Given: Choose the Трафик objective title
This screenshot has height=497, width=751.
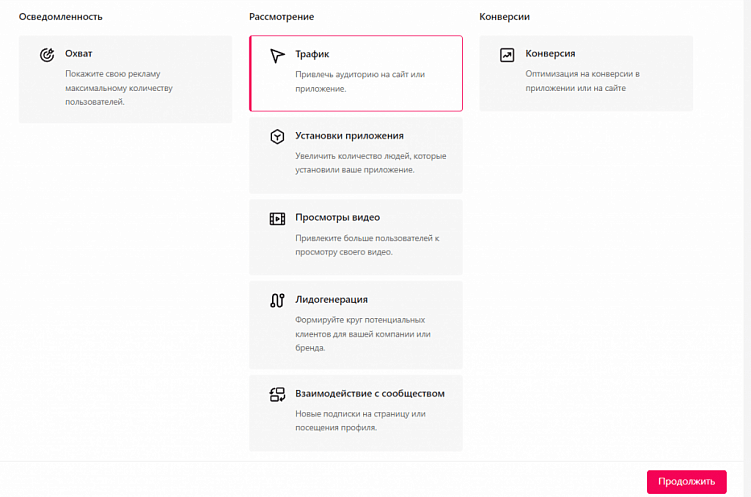Looking at the screenshot, I should click(312, 54).
